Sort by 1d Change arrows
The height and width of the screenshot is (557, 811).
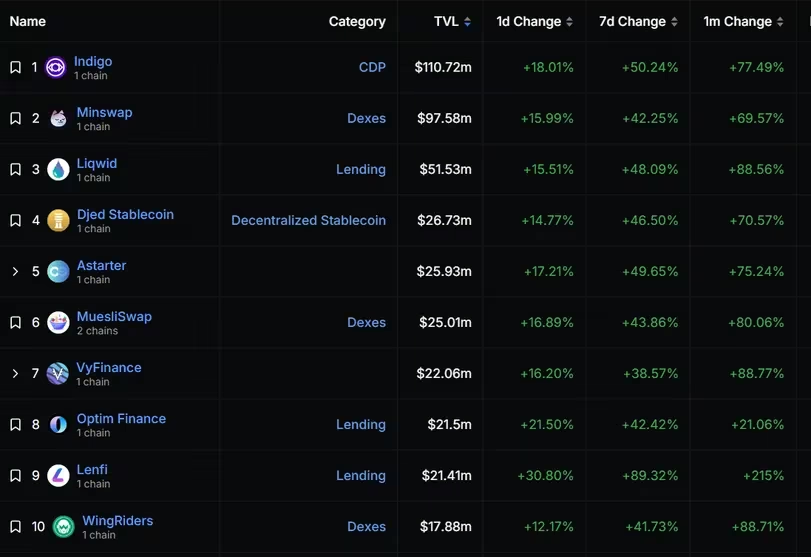coord(569,22)
